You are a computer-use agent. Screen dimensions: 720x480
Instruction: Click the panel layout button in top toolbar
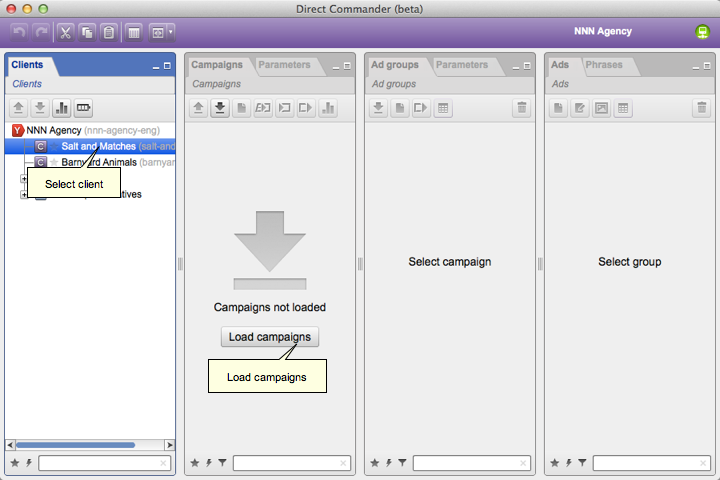[158, 33]
